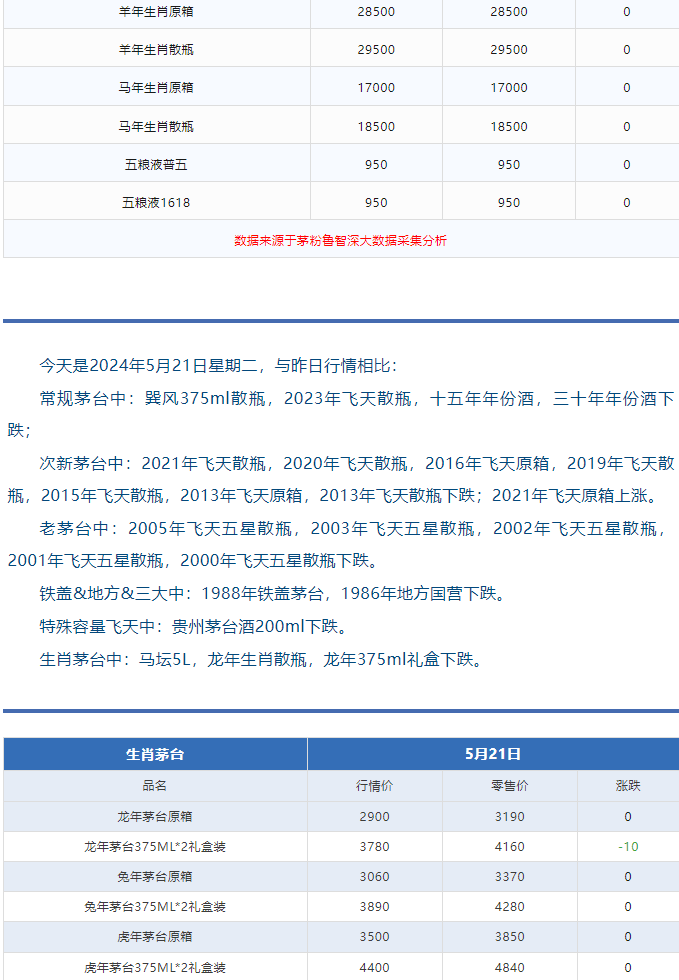The width and height of the screenshot is (679, 980).
Task: Click market price 3780 for 龙年礼盒装
Action: (x=375, y=846)
